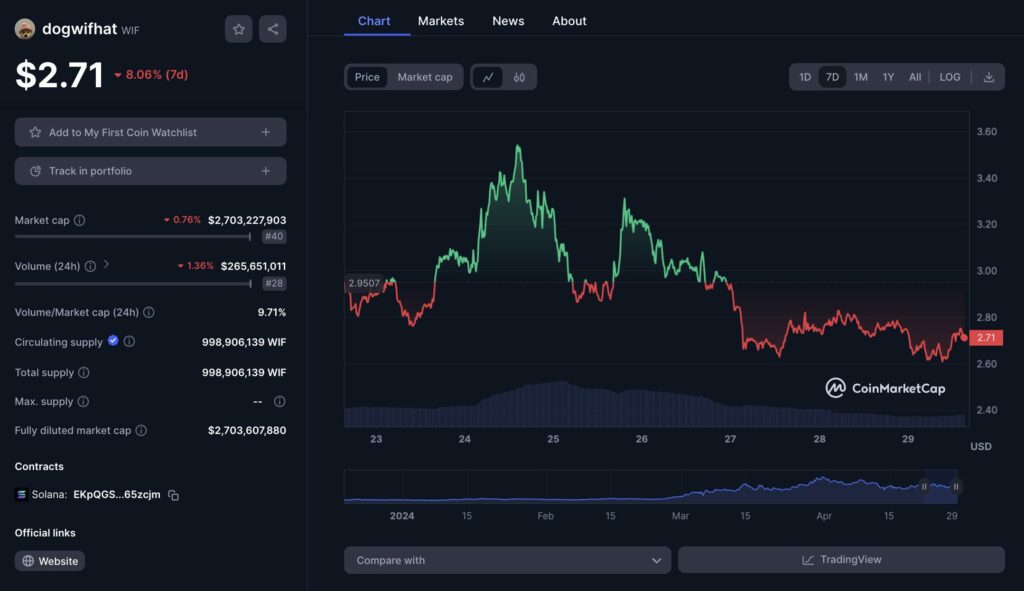Copy the Solana contract address
This screenshot has height=591, width=1024.
174,495
